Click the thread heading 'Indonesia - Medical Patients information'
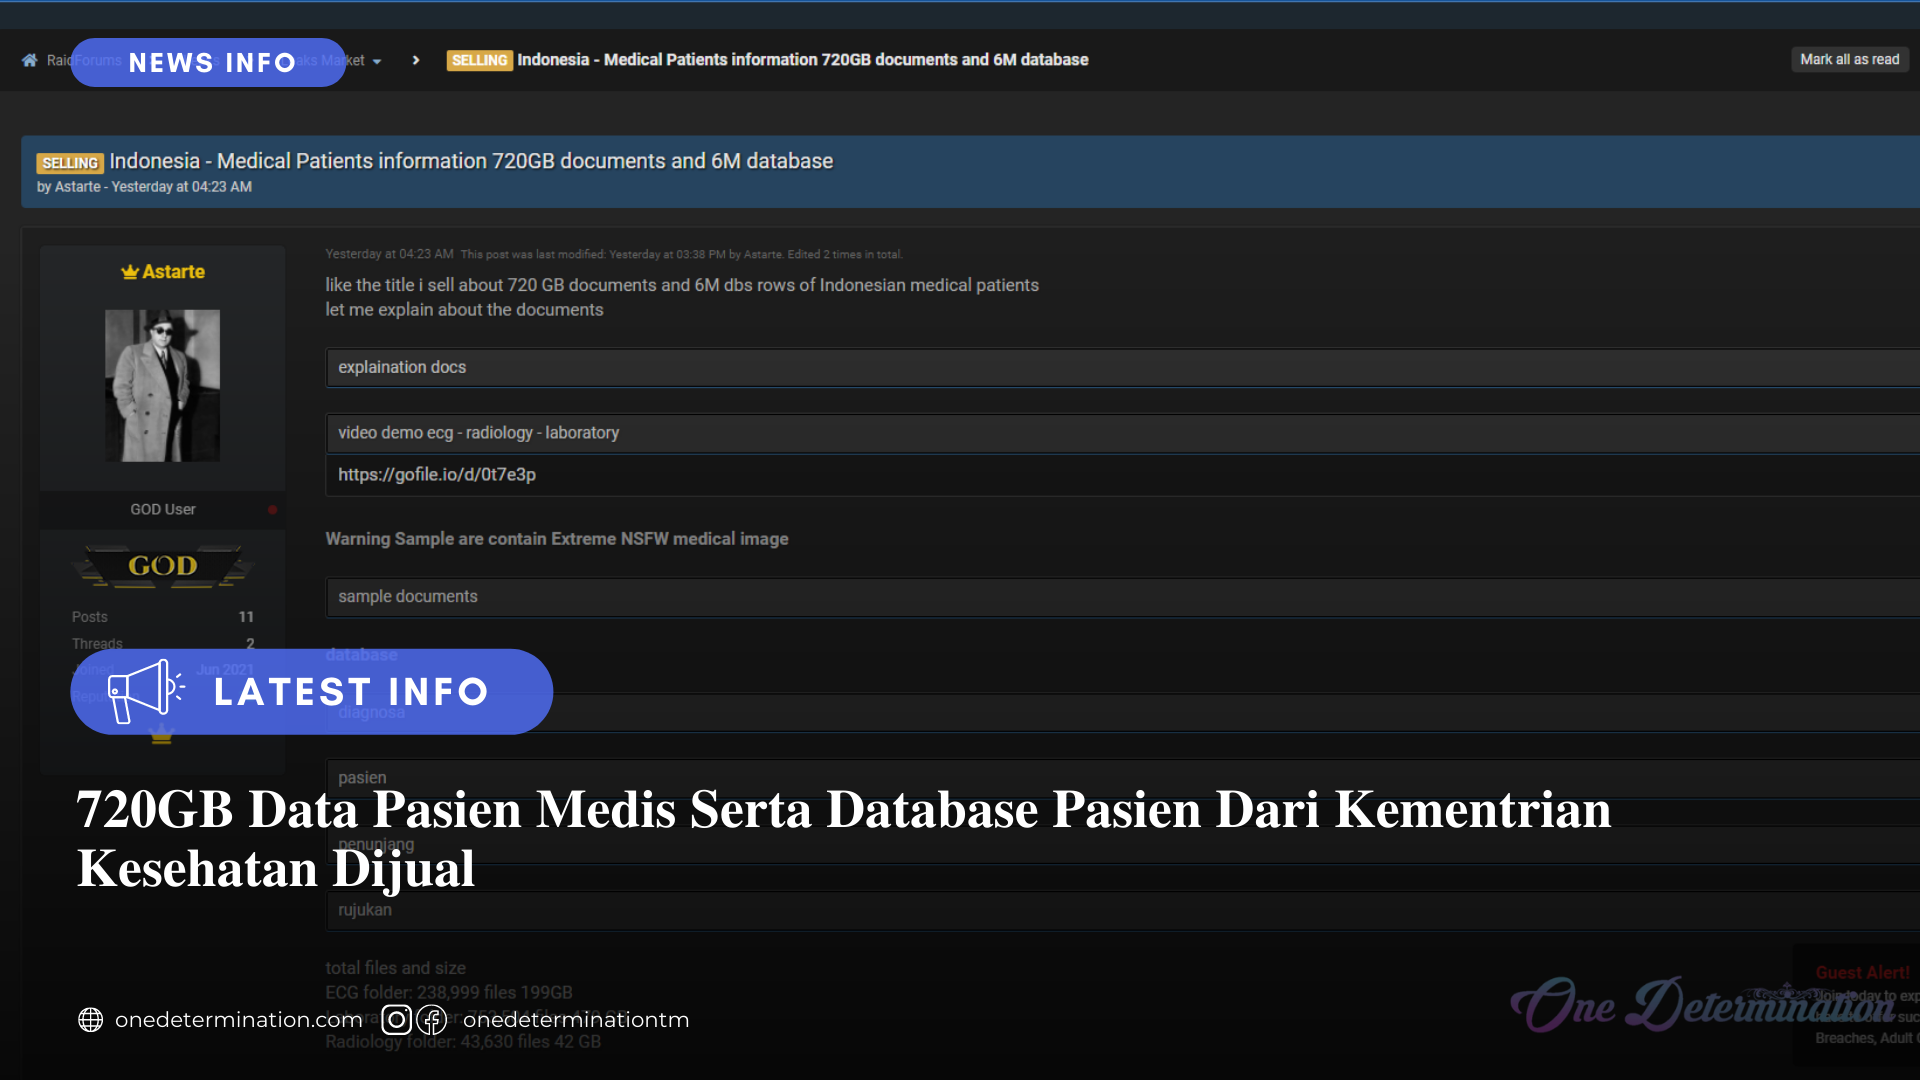1920x1080 pixels. click(471, 161)
